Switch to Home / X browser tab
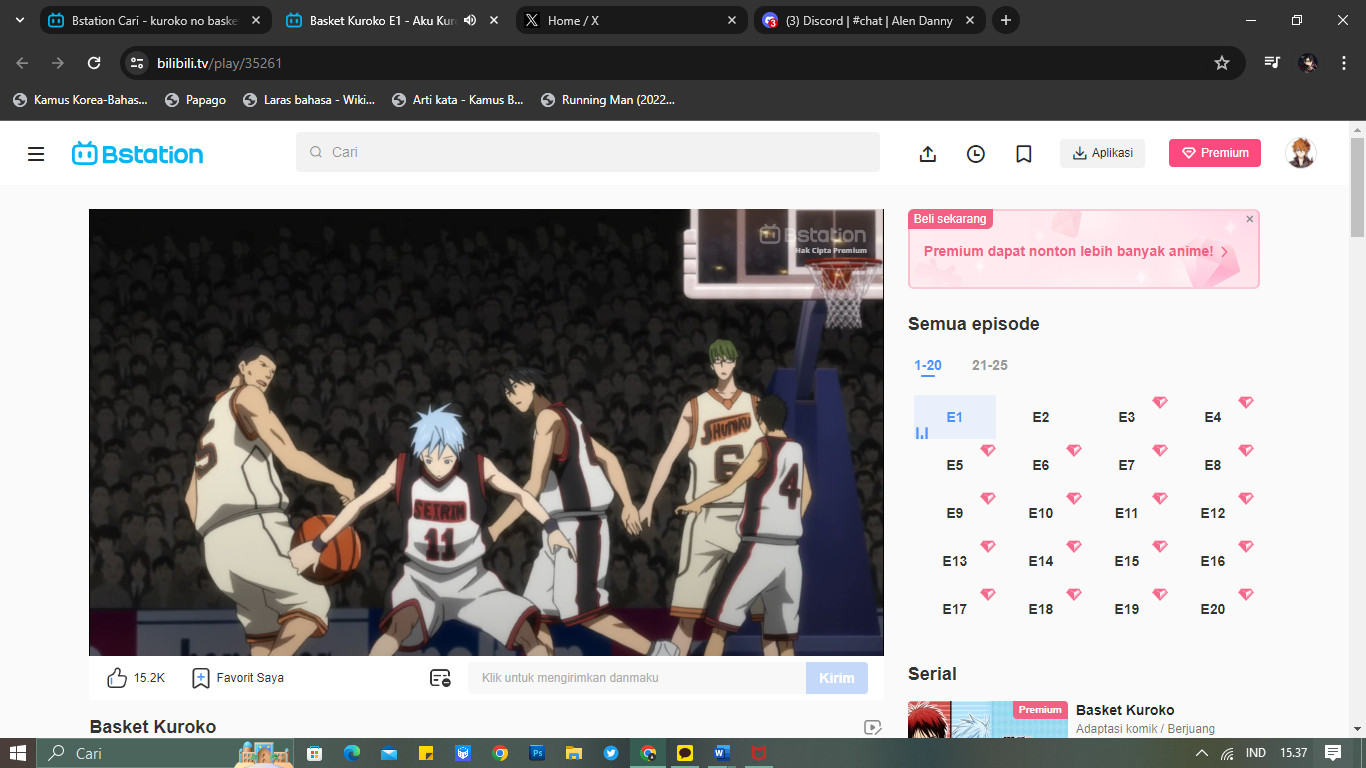This screenshot has height=768, width=1366. (x=630, y=20)
